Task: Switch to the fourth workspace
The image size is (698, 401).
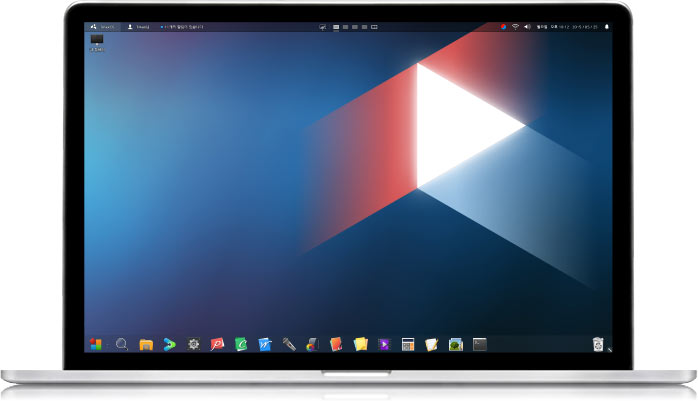Action: pyautogui.click(x=364, y=27)
